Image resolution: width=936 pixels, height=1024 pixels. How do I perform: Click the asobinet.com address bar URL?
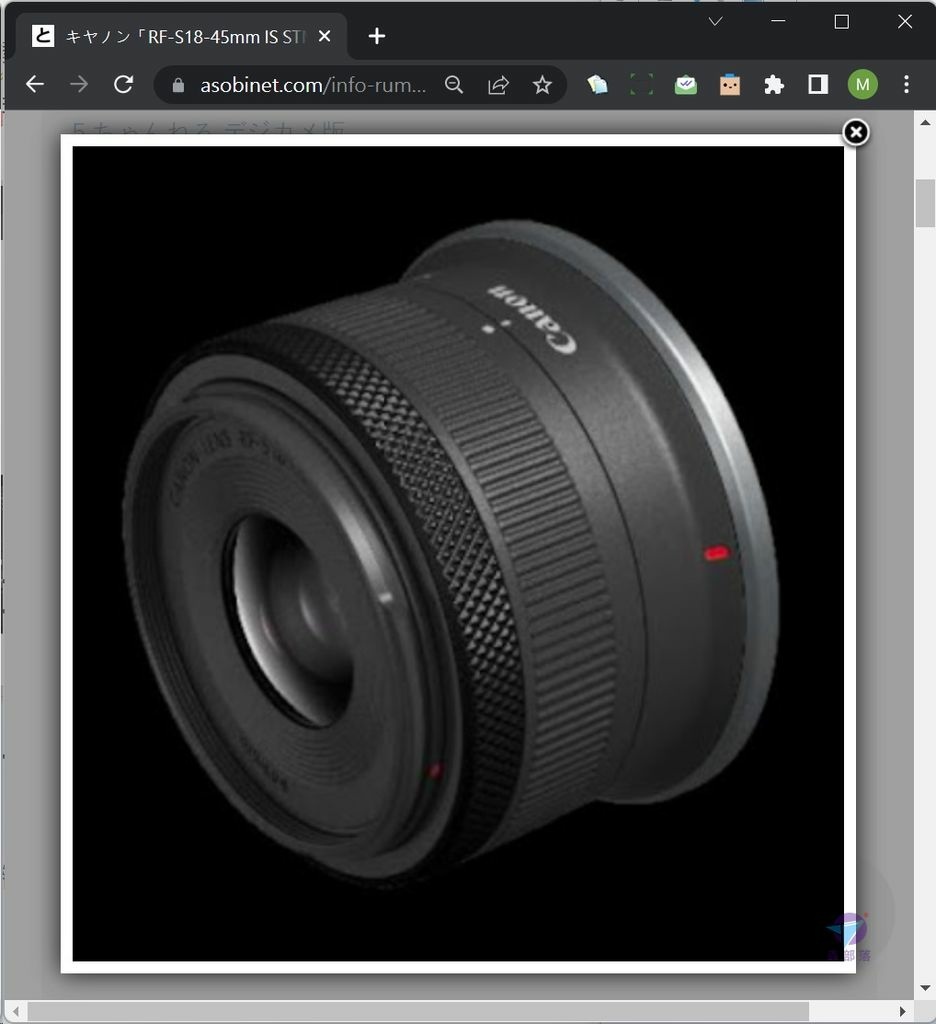pos(313,85)
